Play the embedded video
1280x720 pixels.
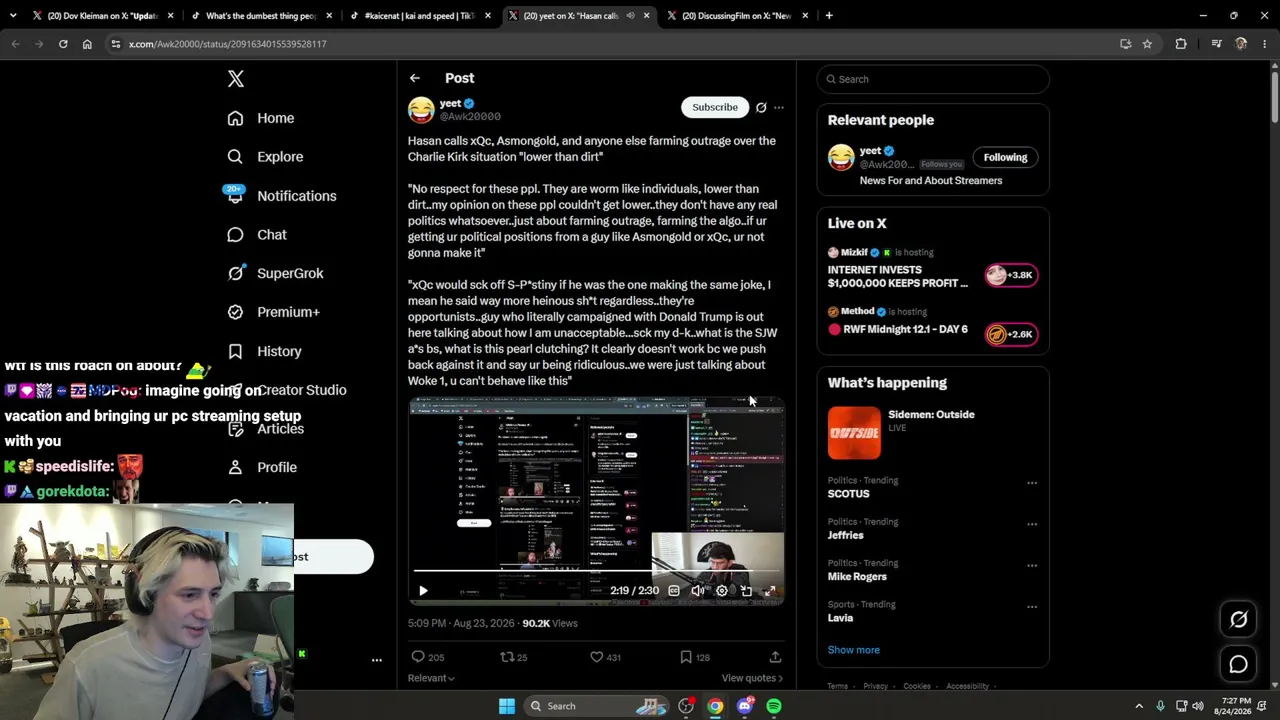pyautogui.click(x=423, y=591)
